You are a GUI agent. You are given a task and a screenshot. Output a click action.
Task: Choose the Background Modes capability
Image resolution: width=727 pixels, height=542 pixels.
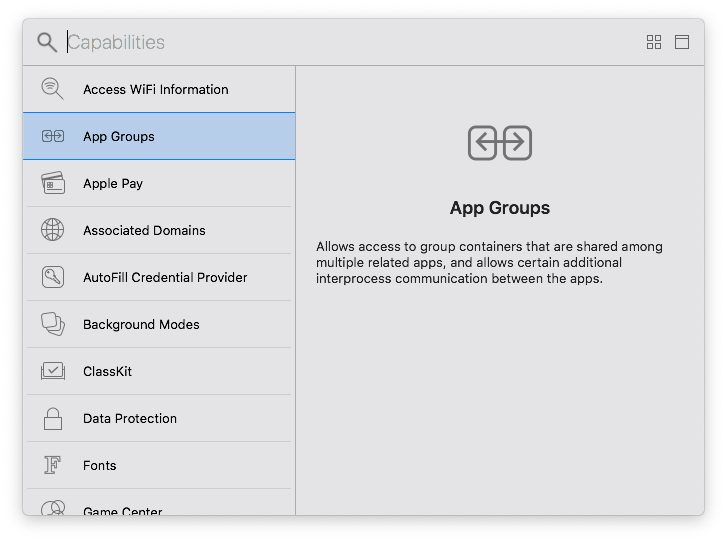coord(160,324)
